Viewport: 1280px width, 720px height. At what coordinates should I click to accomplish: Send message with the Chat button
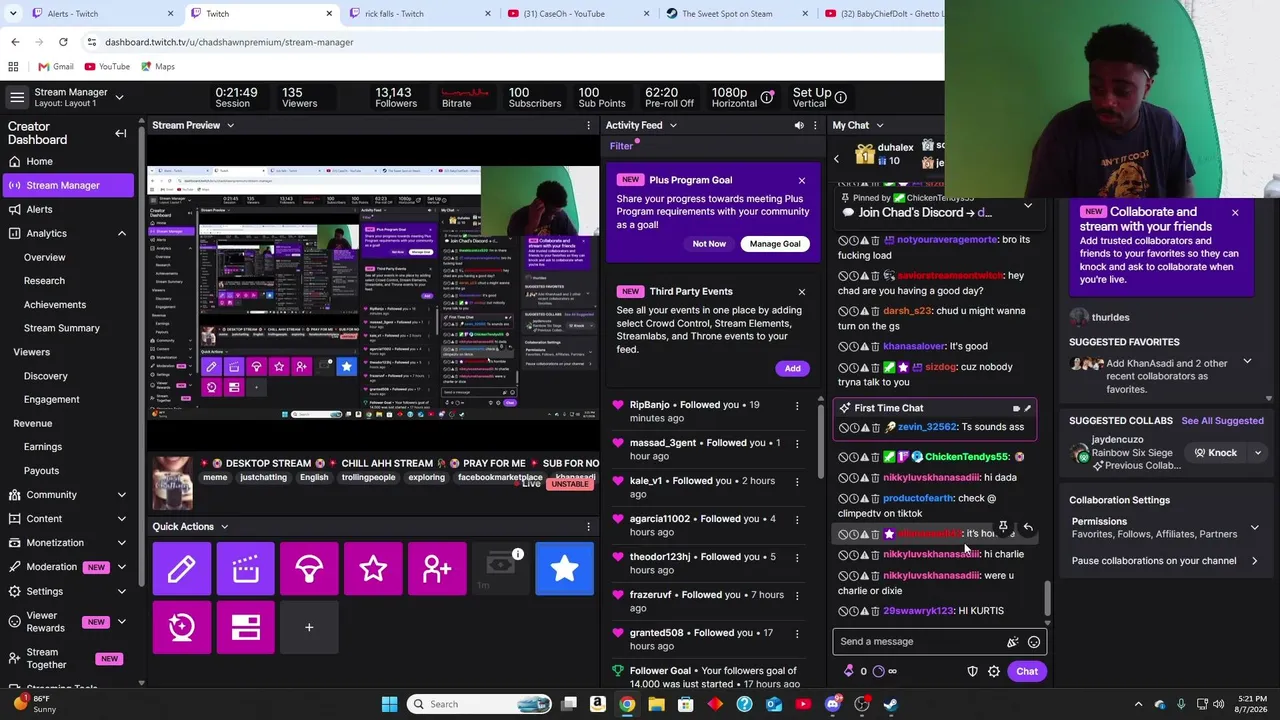[1027, 671]
